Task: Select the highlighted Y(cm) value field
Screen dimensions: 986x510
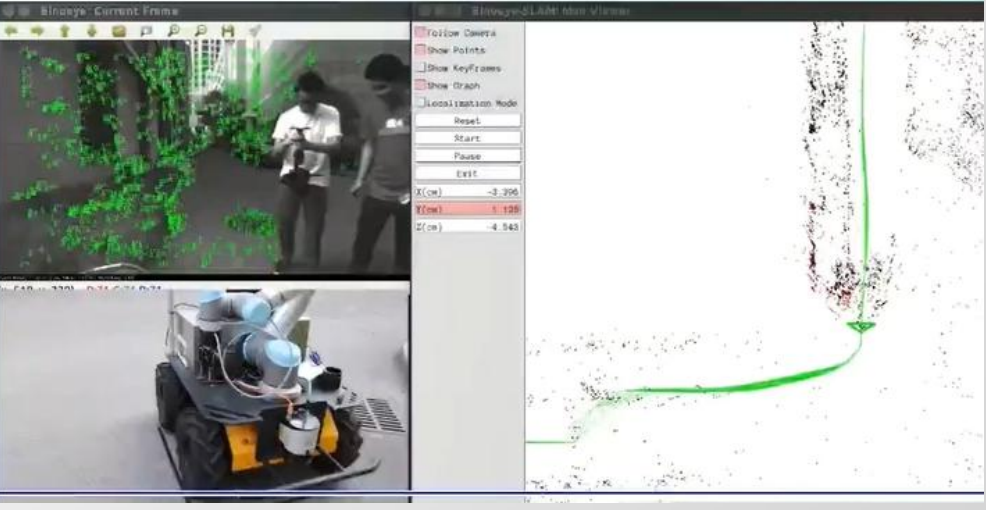Action: [x=468, y=209]
